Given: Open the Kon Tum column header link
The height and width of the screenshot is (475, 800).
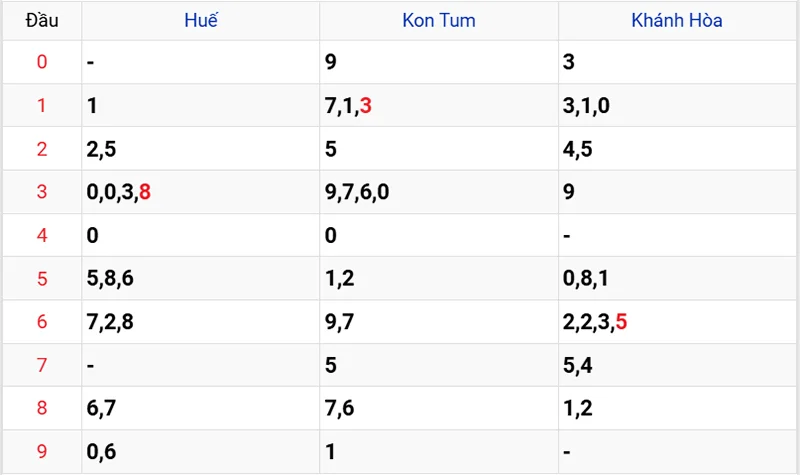Looking at the screenshot, I should click(x=439, y=20).
